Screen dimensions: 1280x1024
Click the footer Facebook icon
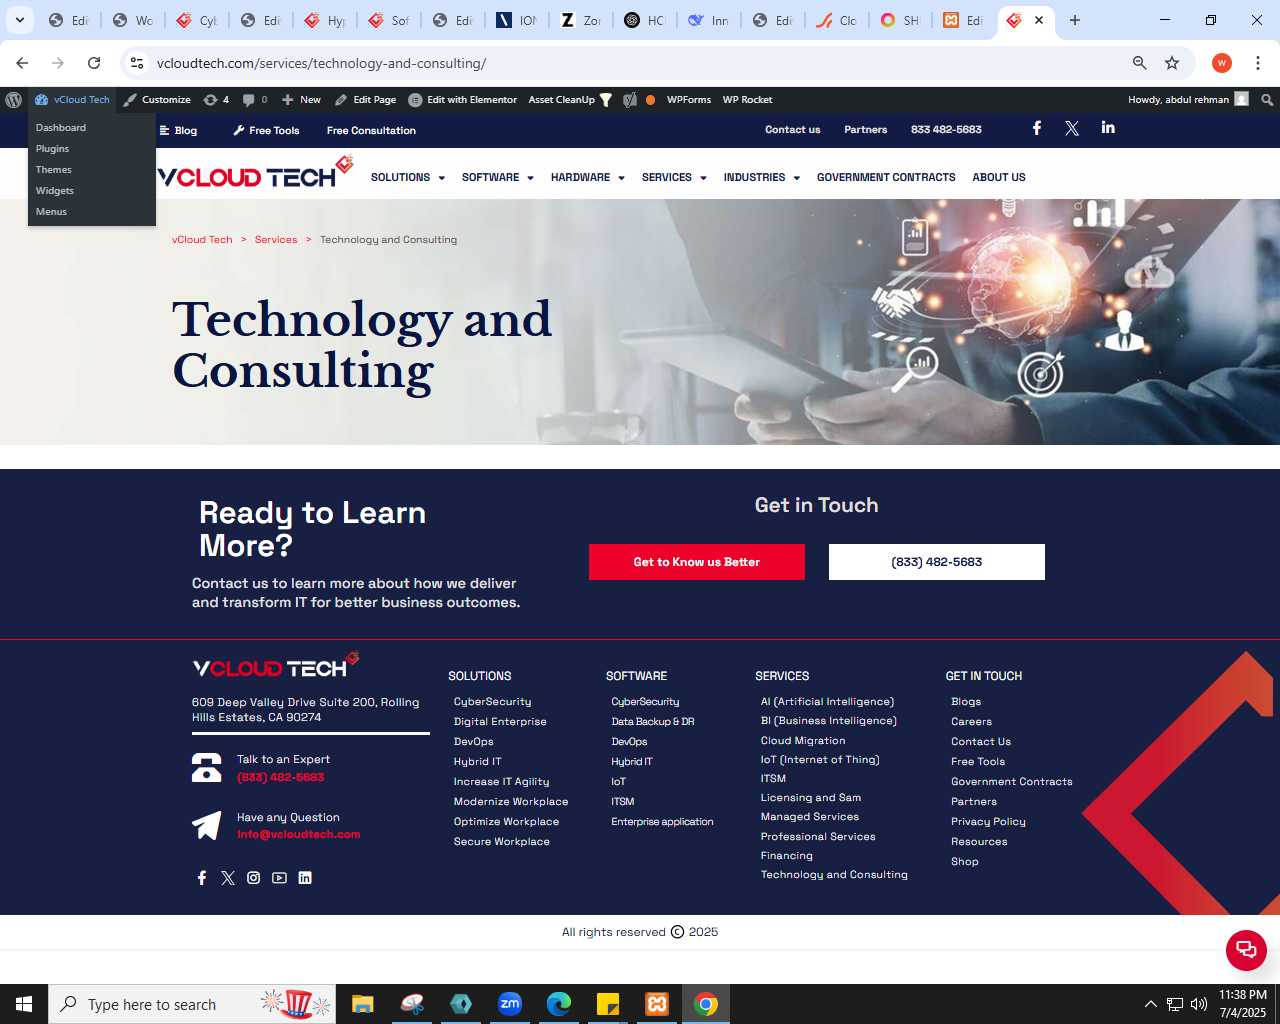point(202,878)
